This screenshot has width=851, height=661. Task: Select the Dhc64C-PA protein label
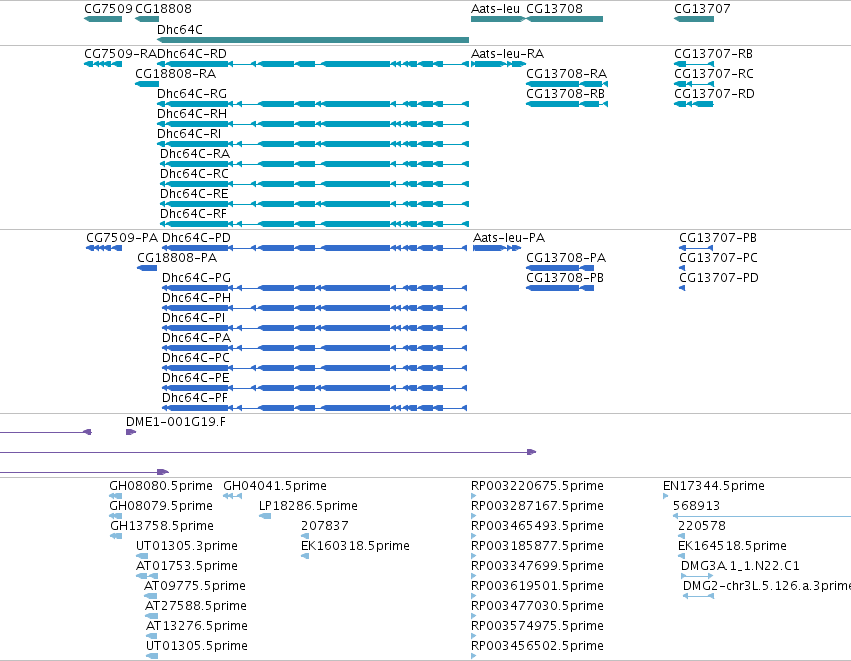196,338
